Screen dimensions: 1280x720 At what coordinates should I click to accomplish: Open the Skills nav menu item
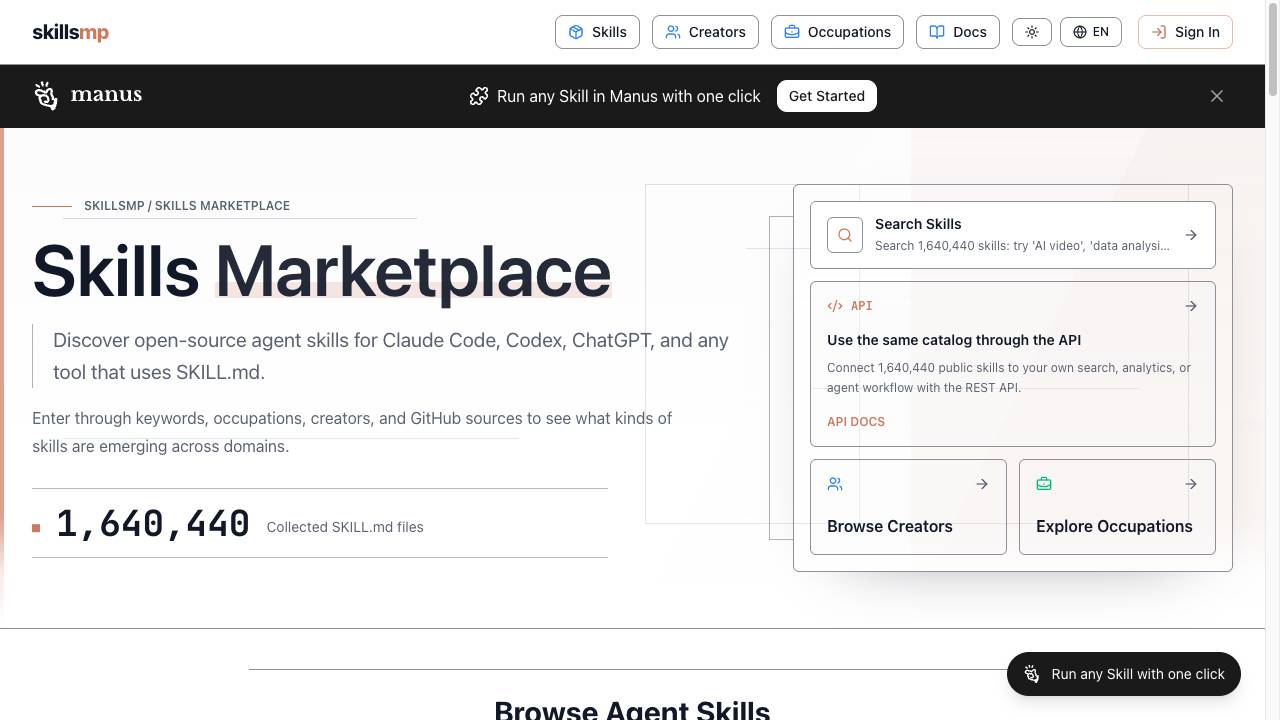point(597,32)
